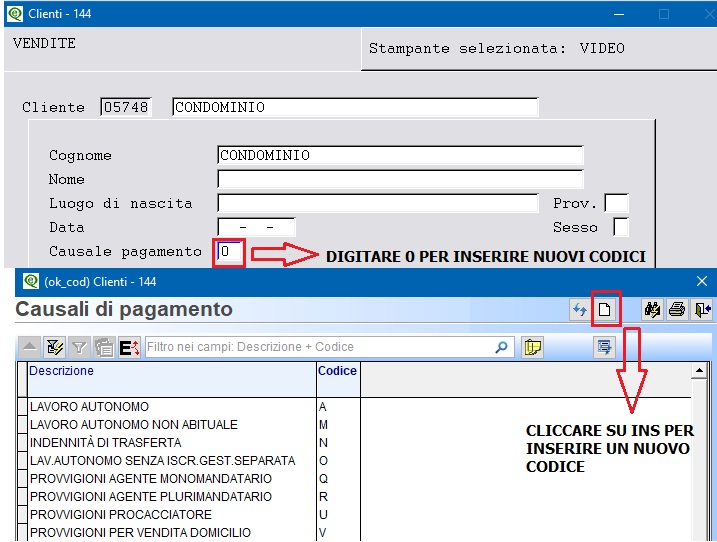717x542 pixels.
Task: Select row PROVVIGIONI AGENTE MONOMANDATARIO
Action: (172, 478)
